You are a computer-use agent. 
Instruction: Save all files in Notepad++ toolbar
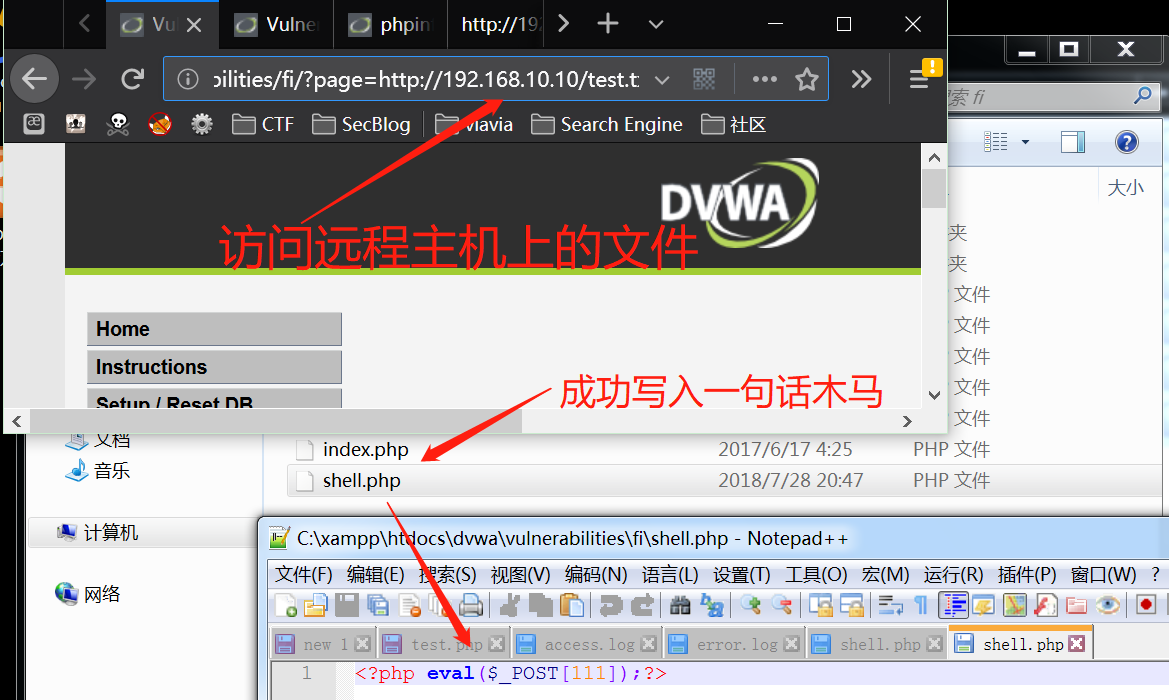pyautogui.click(x=378, y=605)
